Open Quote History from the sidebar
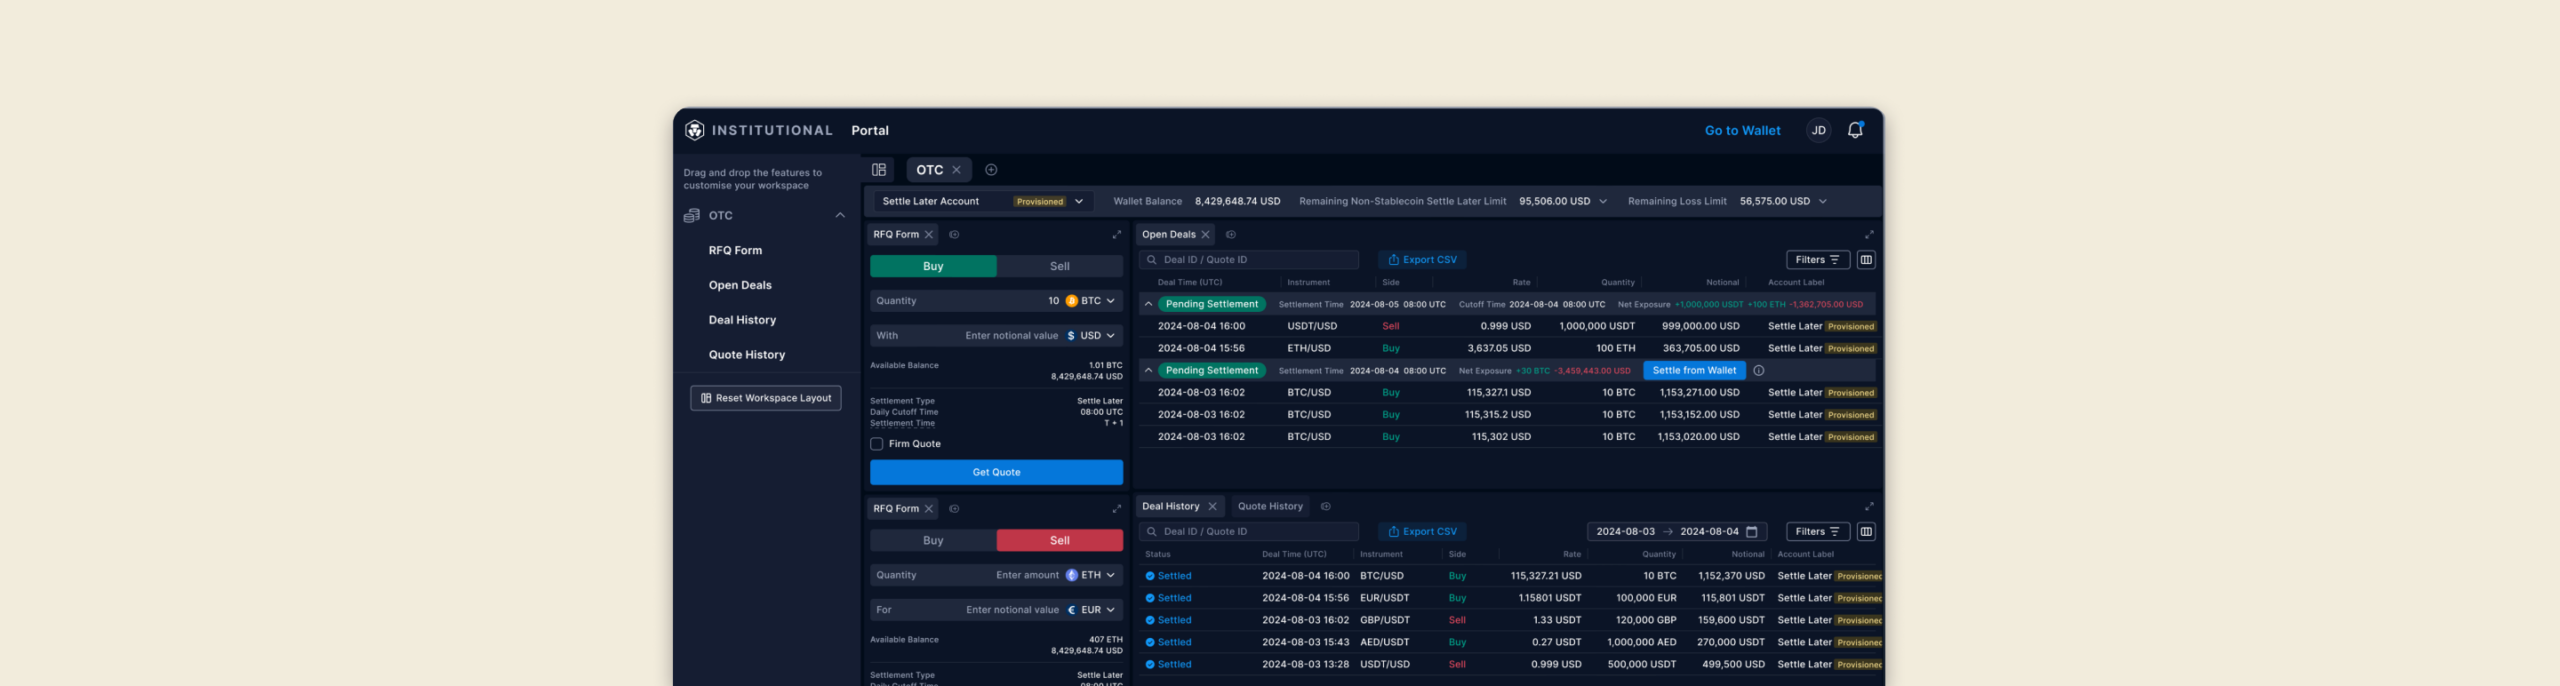The height and width of the screenshot is (686, 2560). tap(747, 356)
